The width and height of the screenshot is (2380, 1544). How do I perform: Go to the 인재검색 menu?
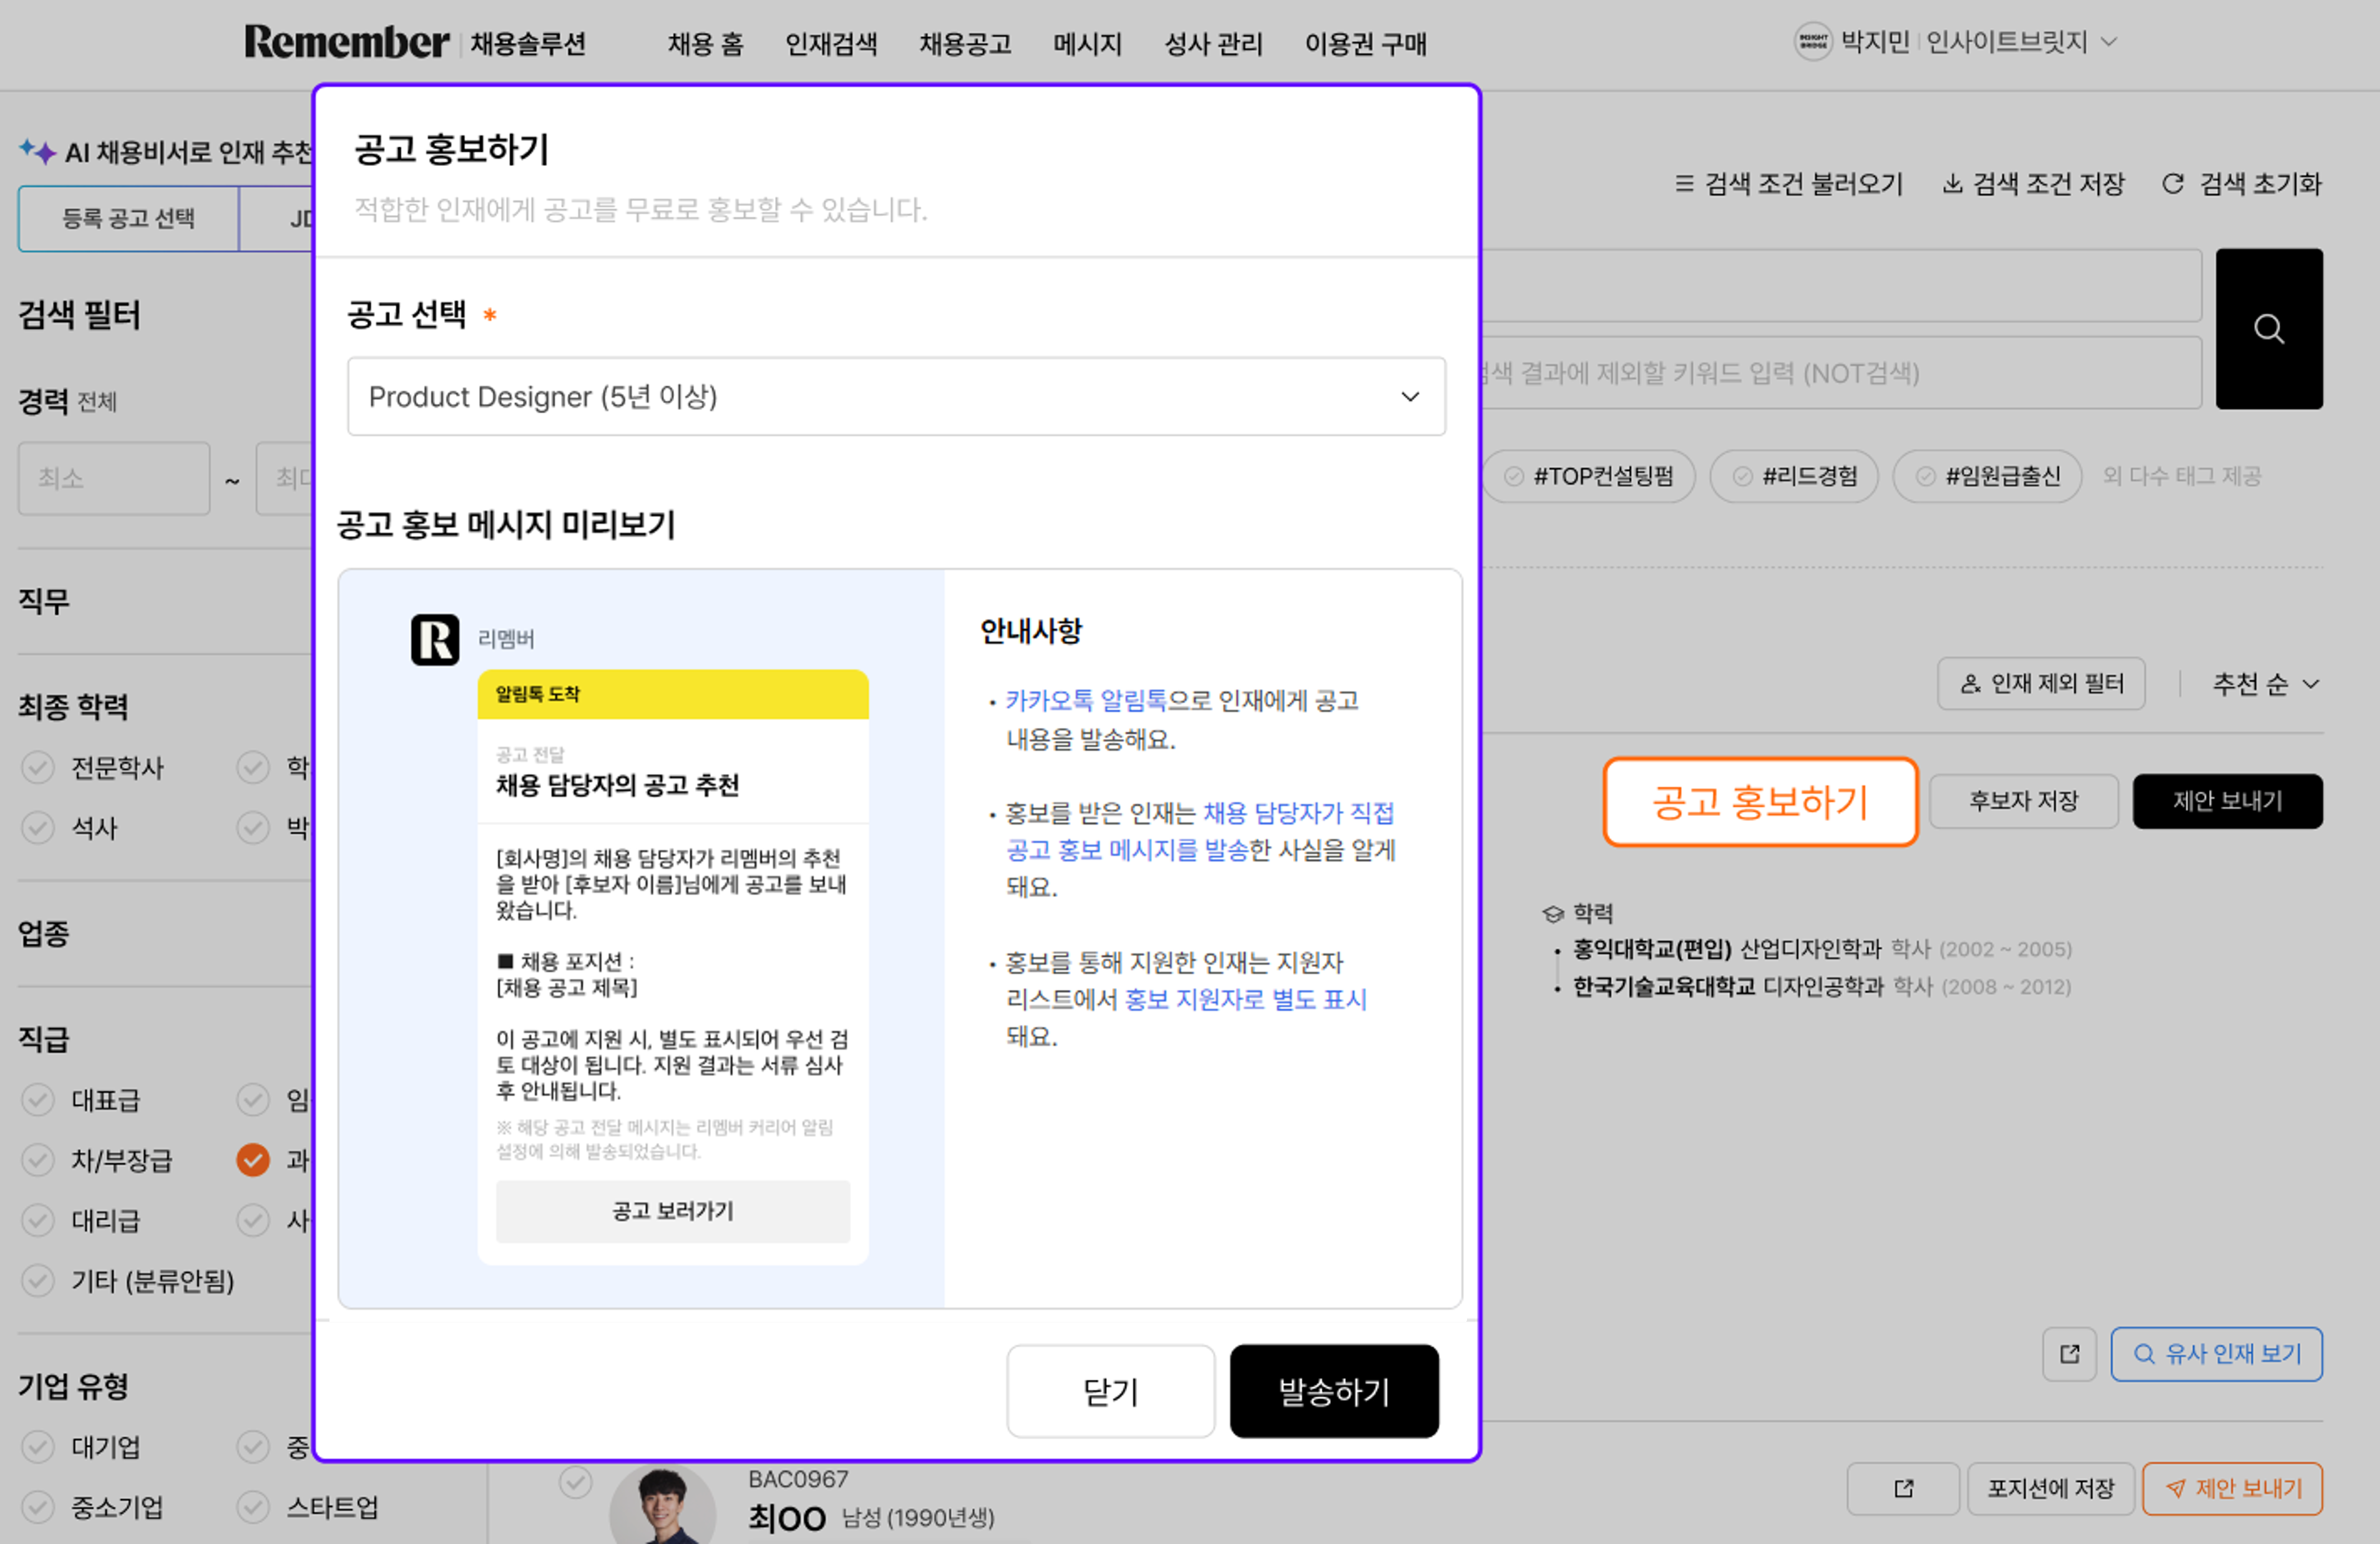[832, 43]
